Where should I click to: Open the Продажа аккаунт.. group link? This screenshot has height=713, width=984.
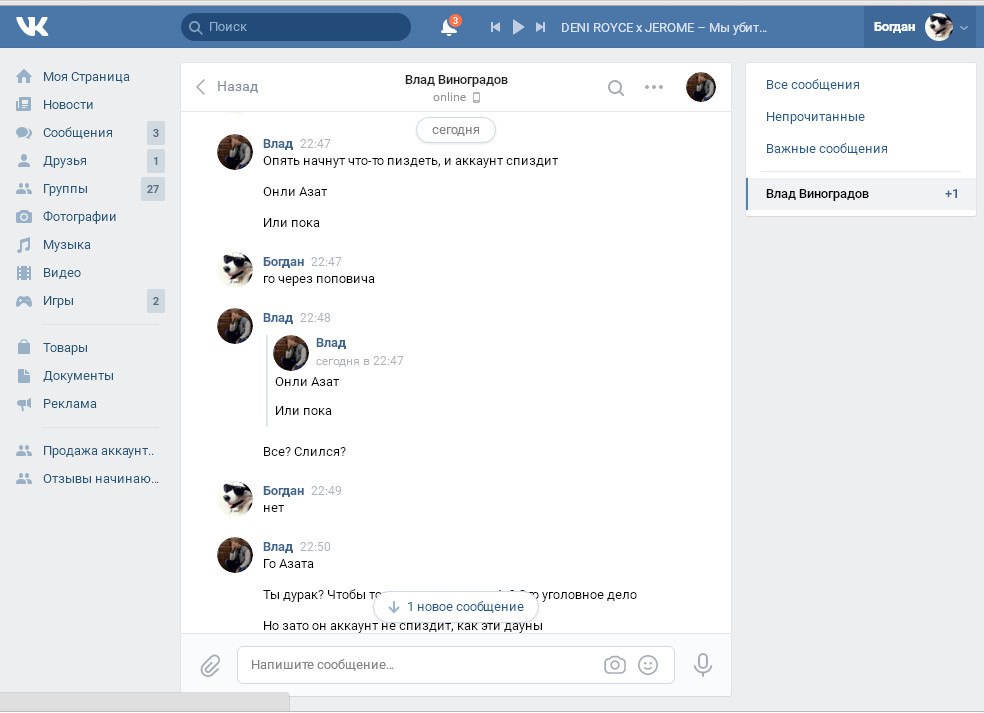pos(98,451)
